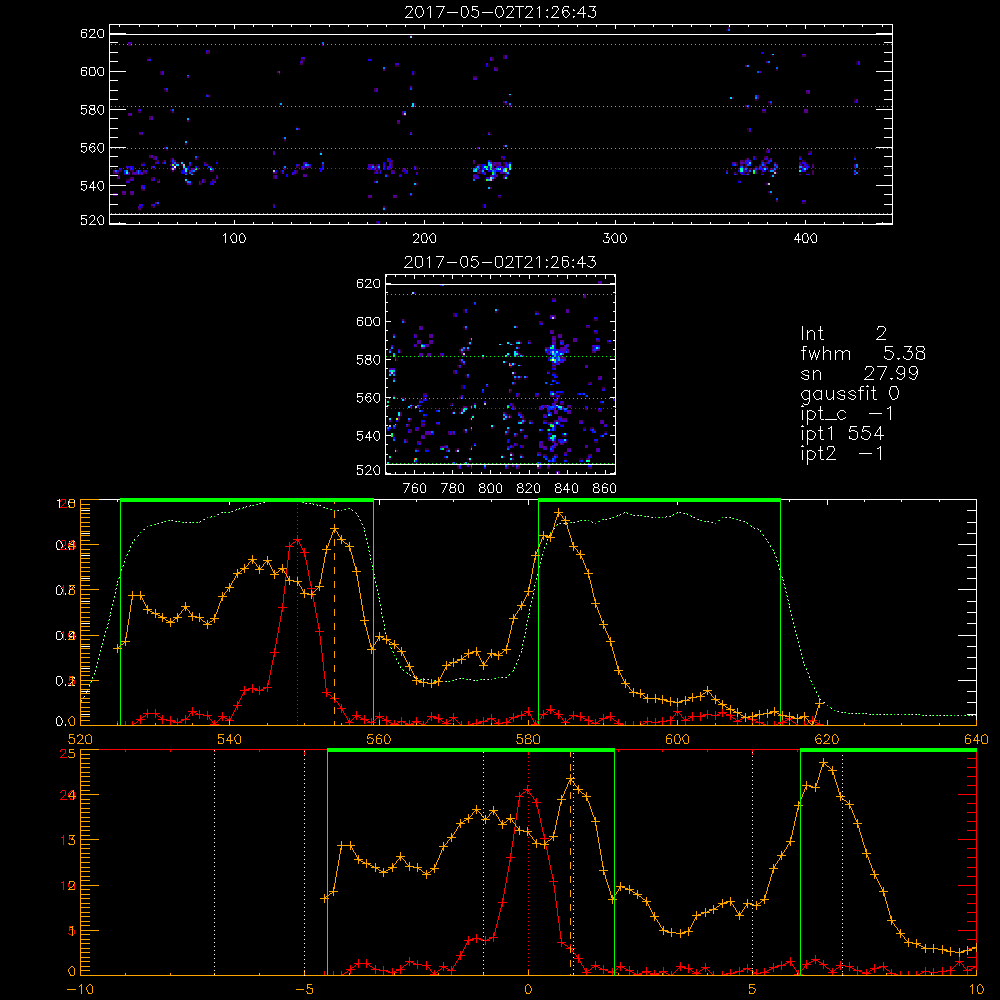Click the red curve's peak in the third plot
Viewport: 1000px width, 1000px height.
pyautogui.click(x=297, y=540)
